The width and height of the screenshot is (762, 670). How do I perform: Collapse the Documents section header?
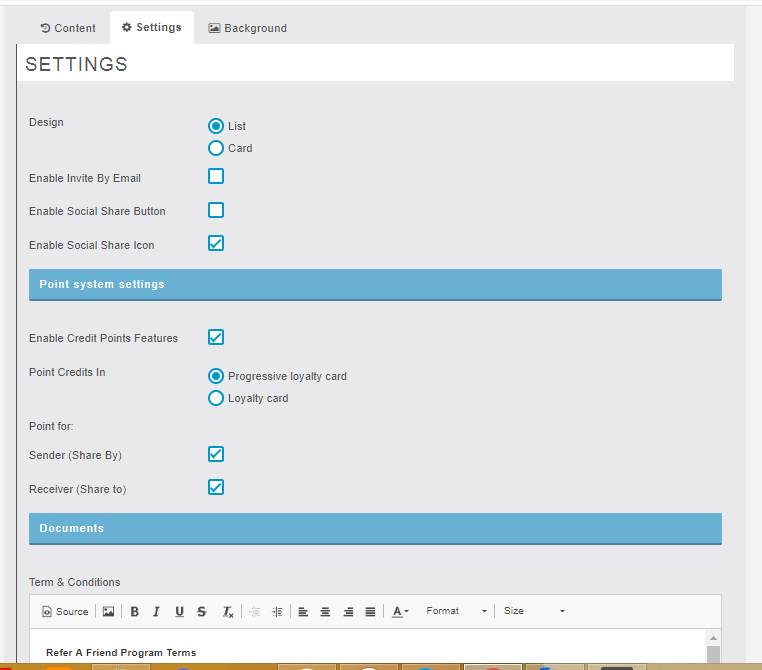pyautogui.click(x=375, y=529)
